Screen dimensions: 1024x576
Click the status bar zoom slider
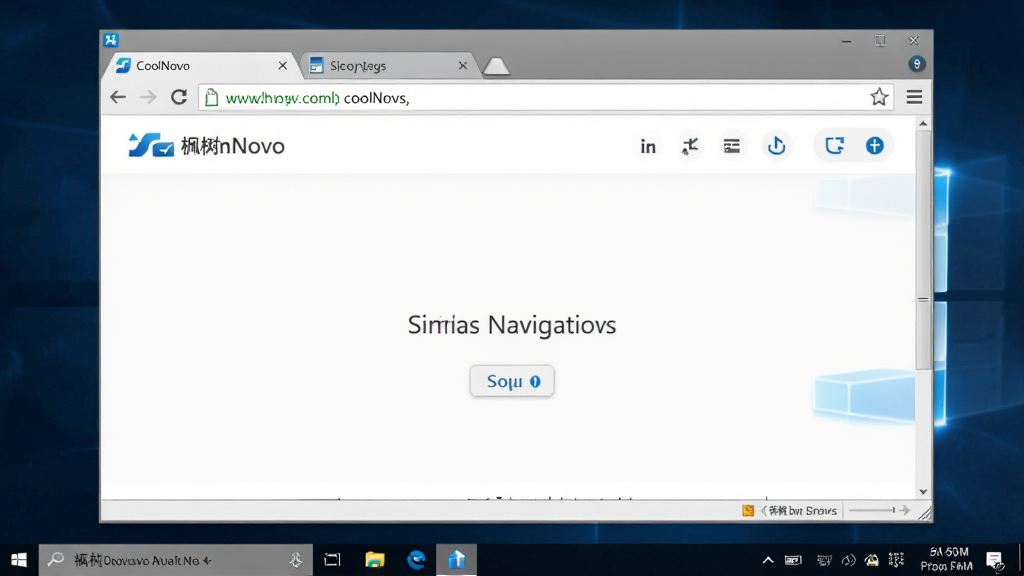point(872,511)
